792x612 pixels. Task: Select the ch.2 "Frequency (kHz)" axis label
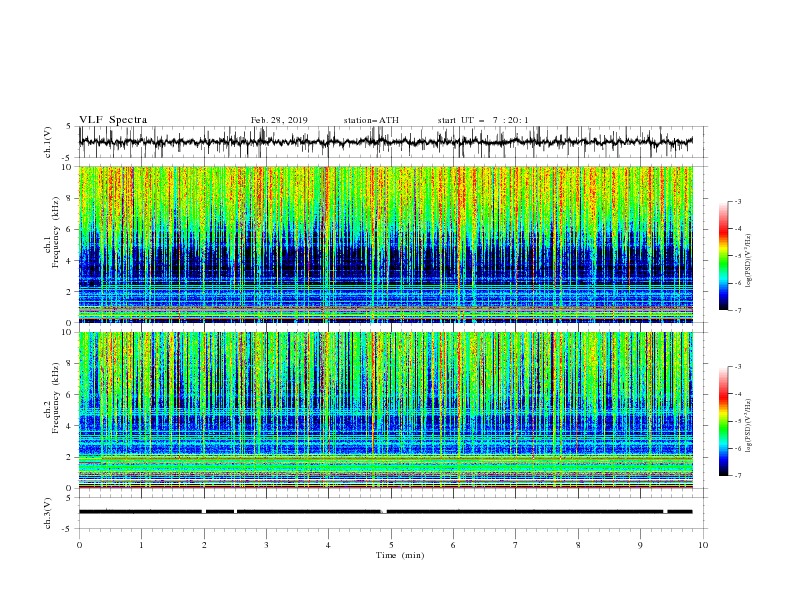coord(56,398)
